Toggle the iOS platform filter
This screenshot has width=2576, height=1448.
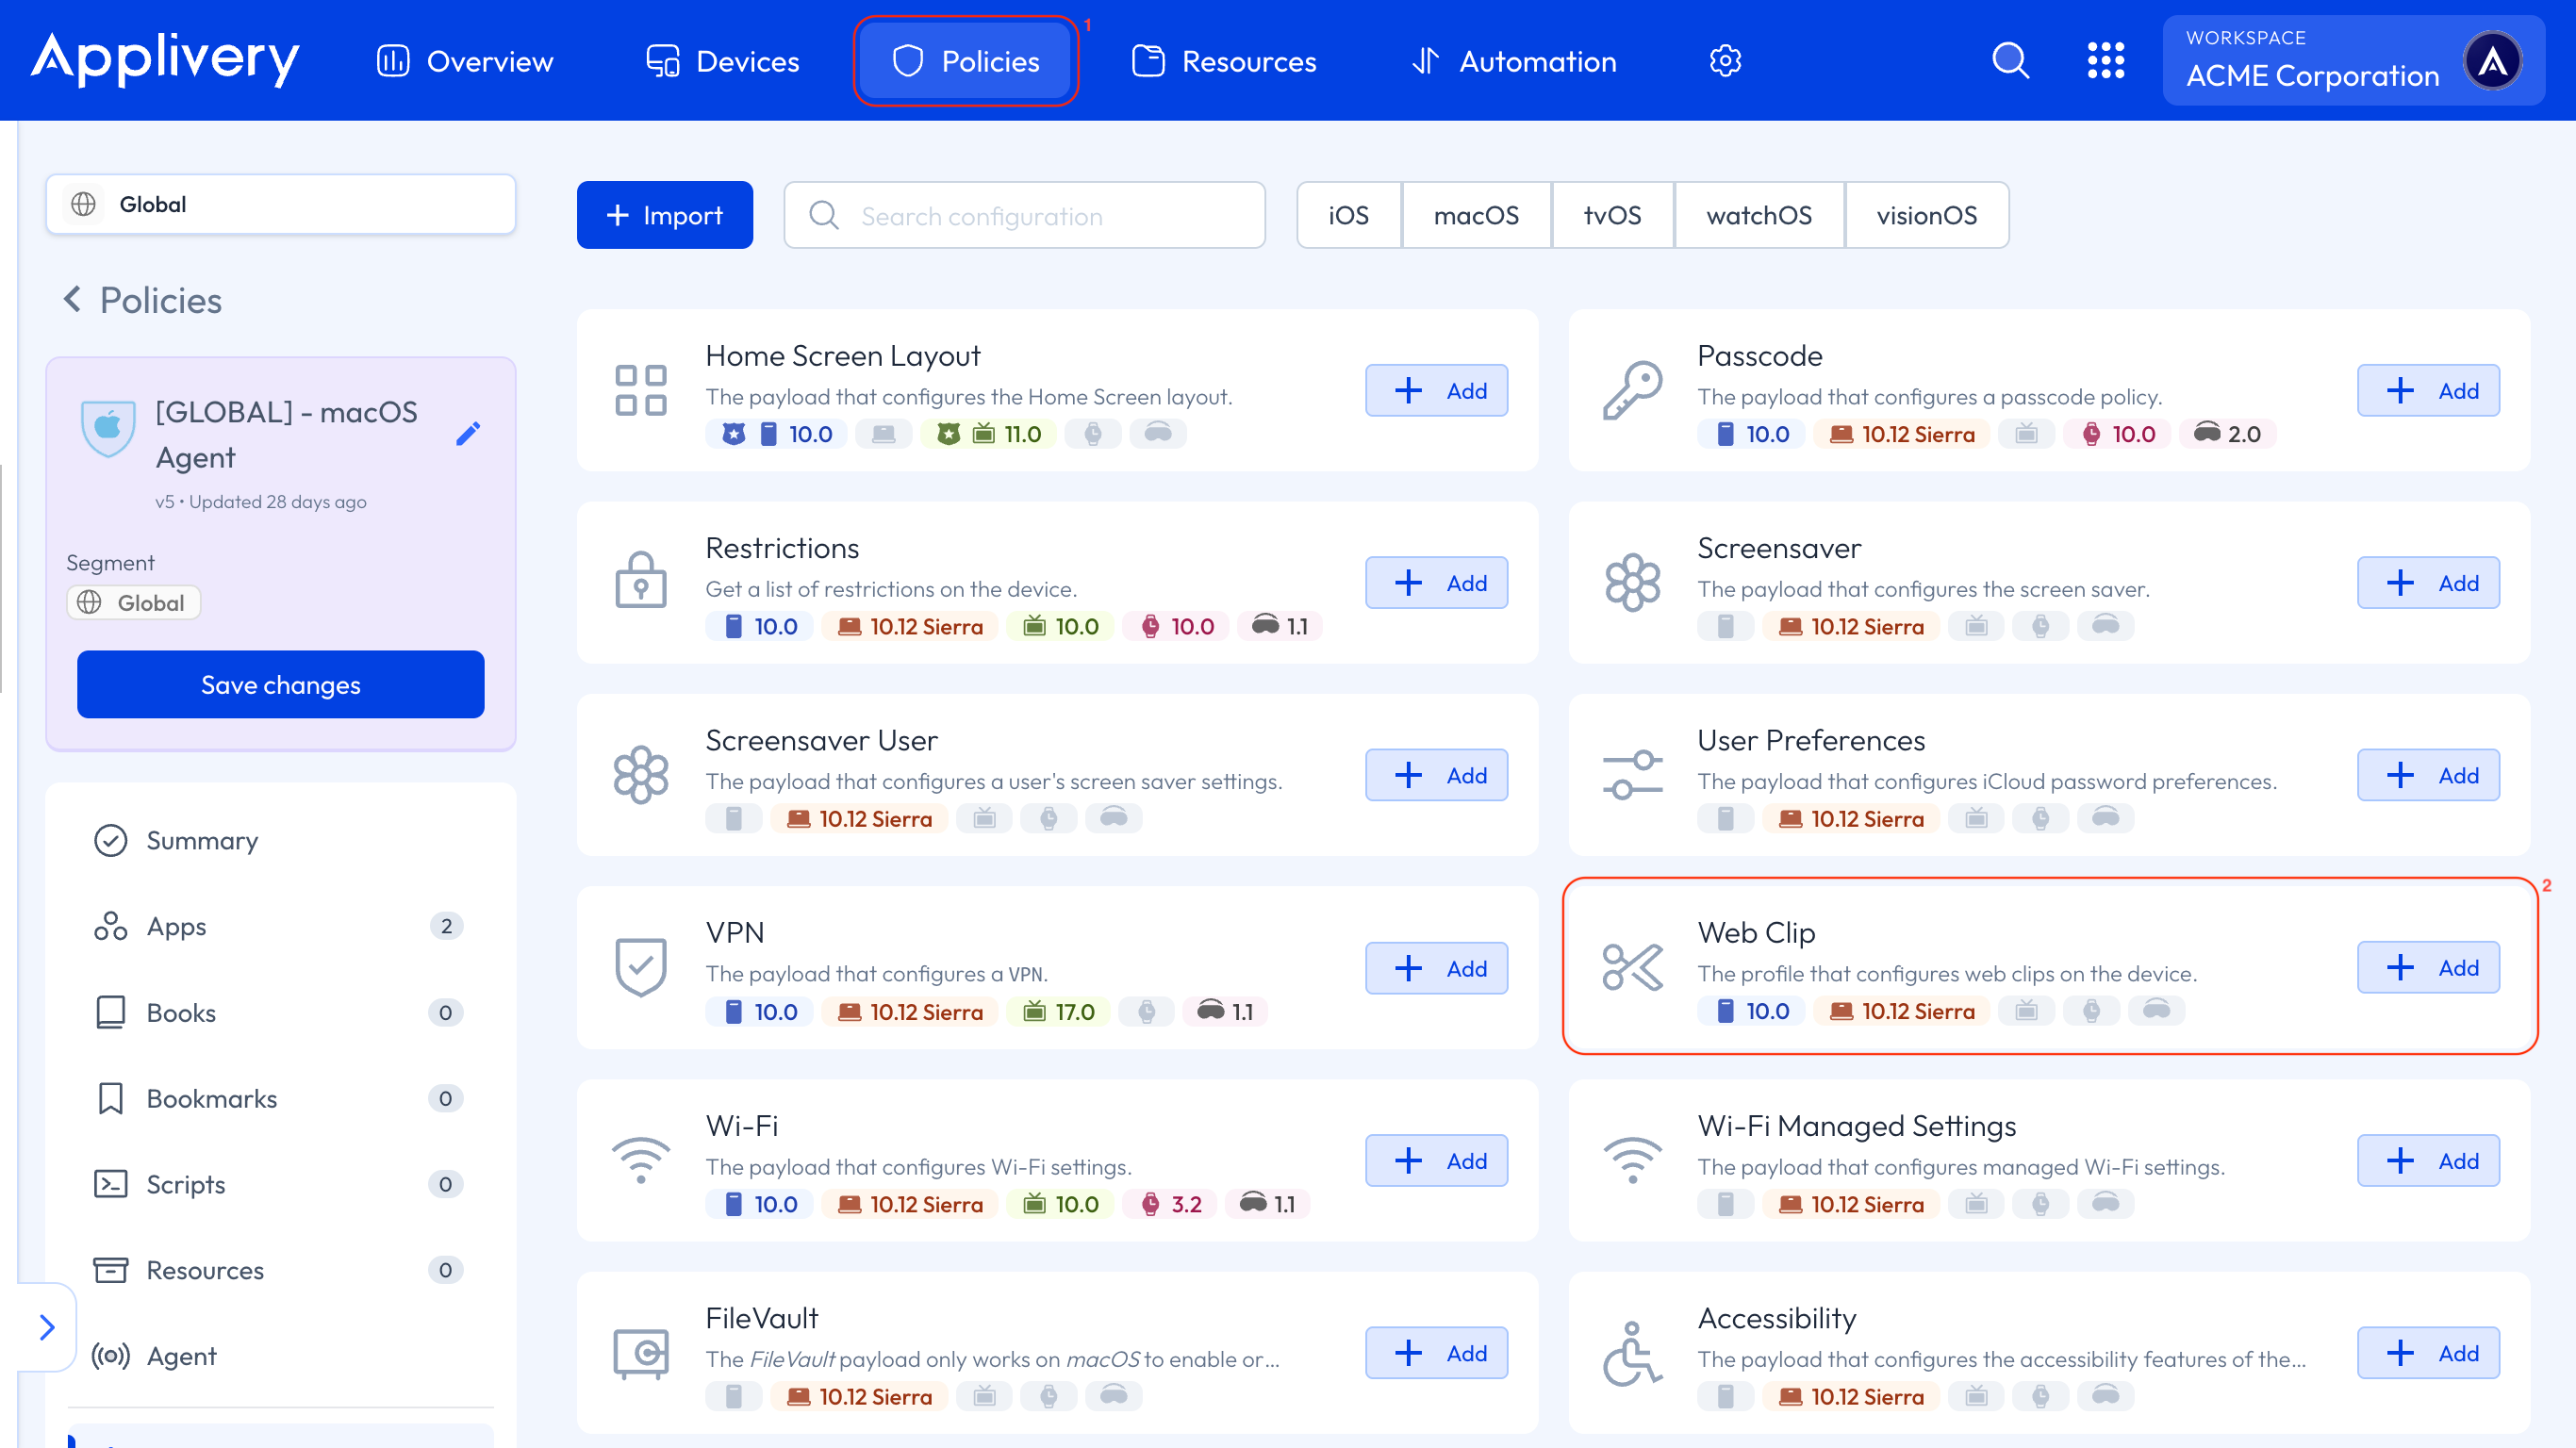(x=1348, y=215)
